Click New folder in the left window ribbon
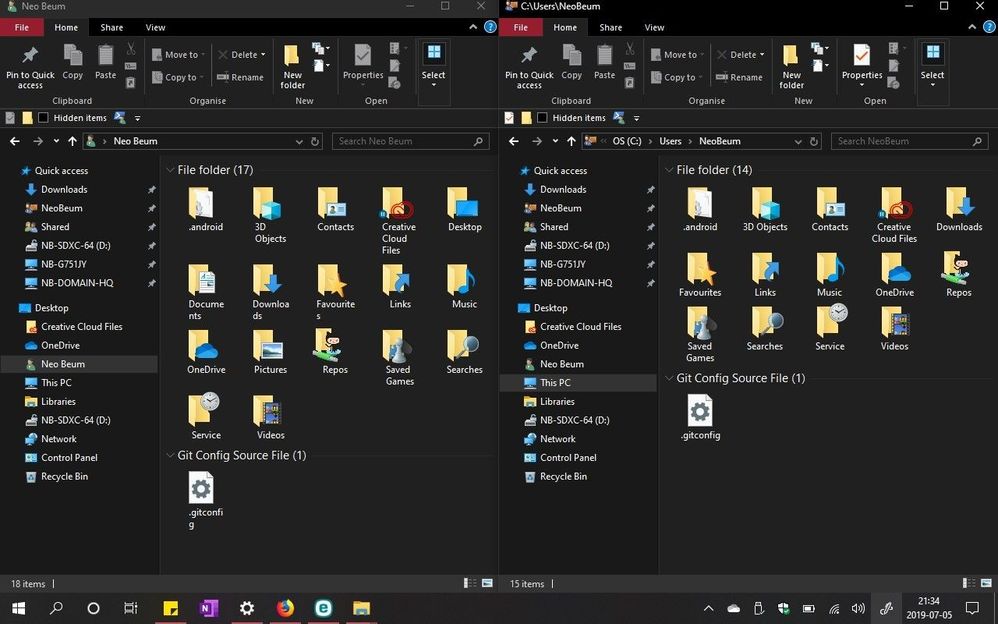Screen dimensions: 998x624 pyautogui.click(x=292, y=64)
